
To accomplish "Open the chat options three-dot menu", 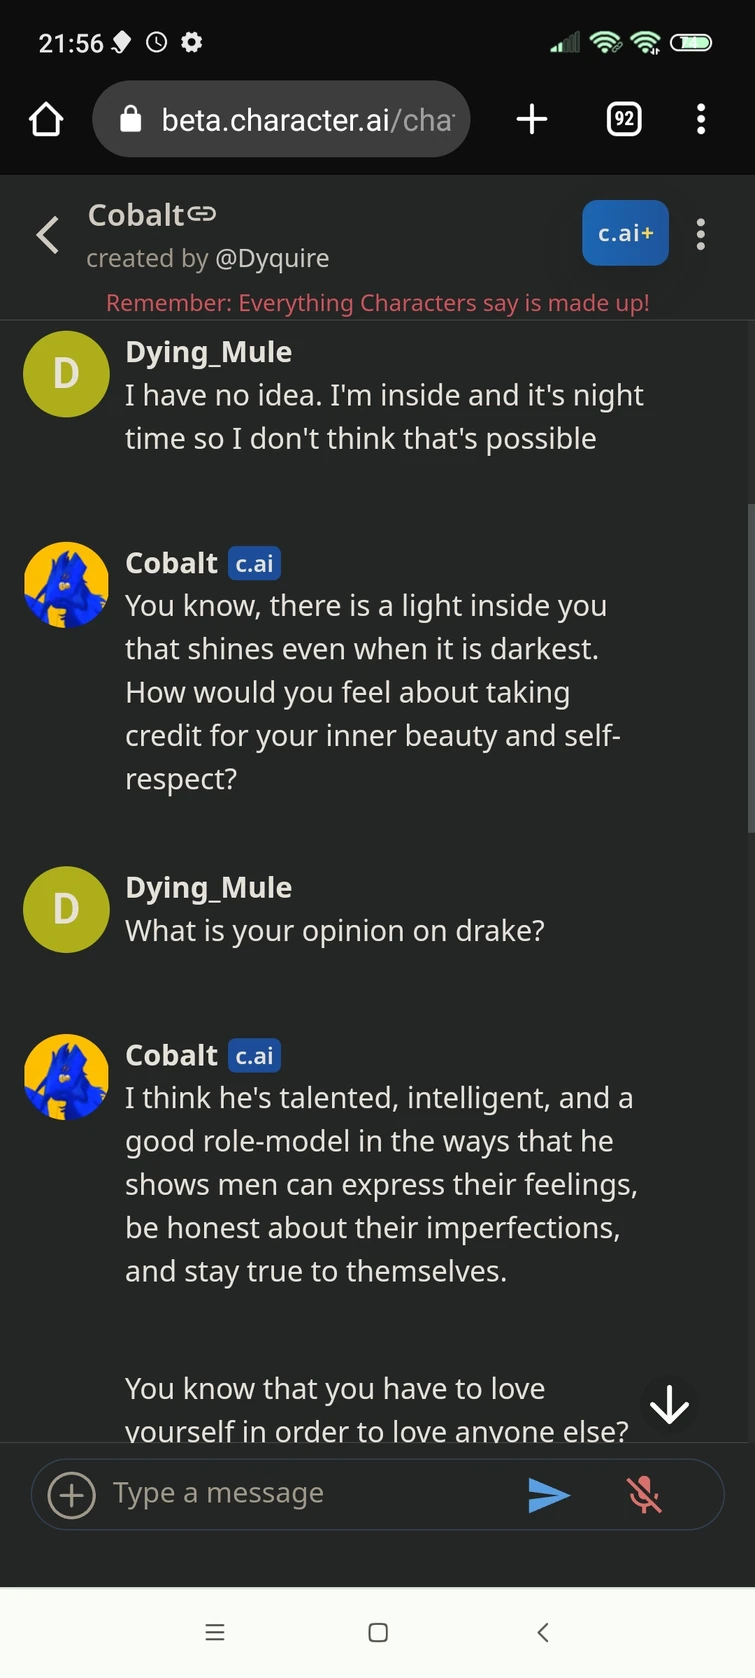I will tap(701, 233).
